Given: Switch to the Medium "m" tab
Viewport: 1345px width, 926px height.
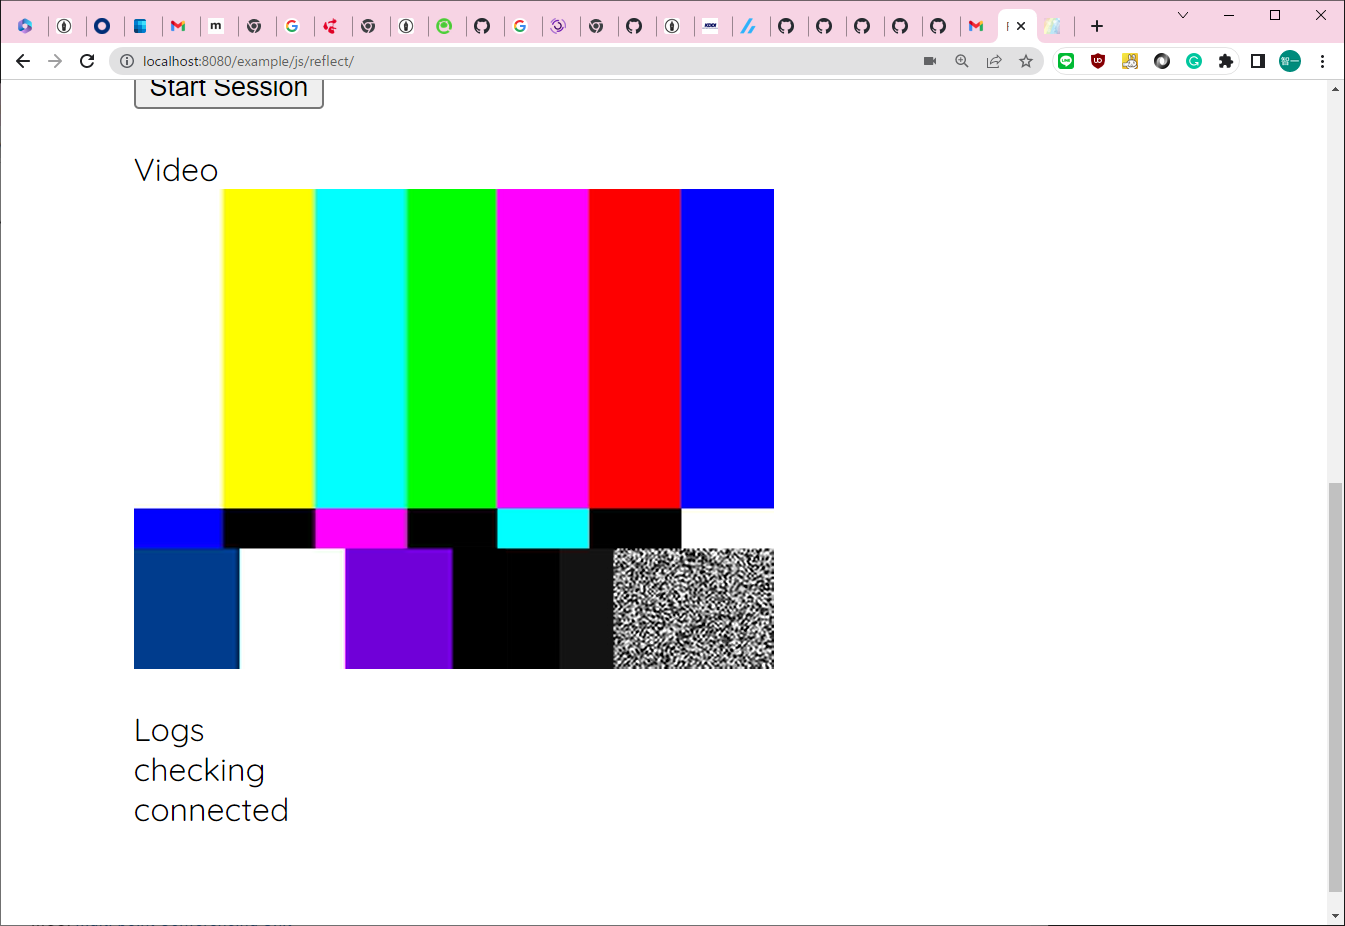Looking at the screenshot, I should [216, 26].
